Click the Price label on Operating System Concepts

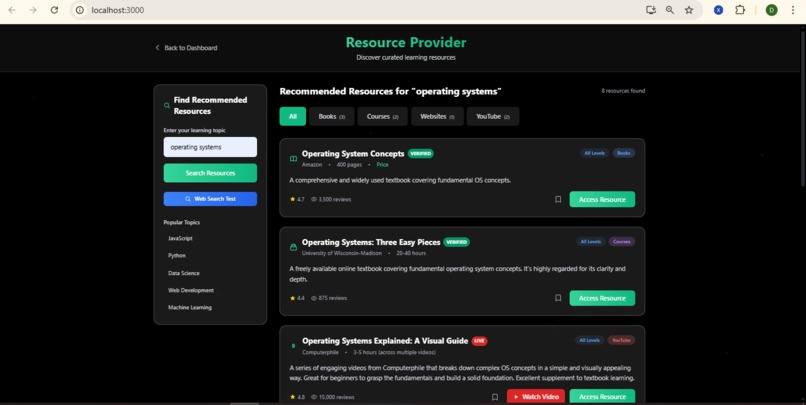point(382,164)
